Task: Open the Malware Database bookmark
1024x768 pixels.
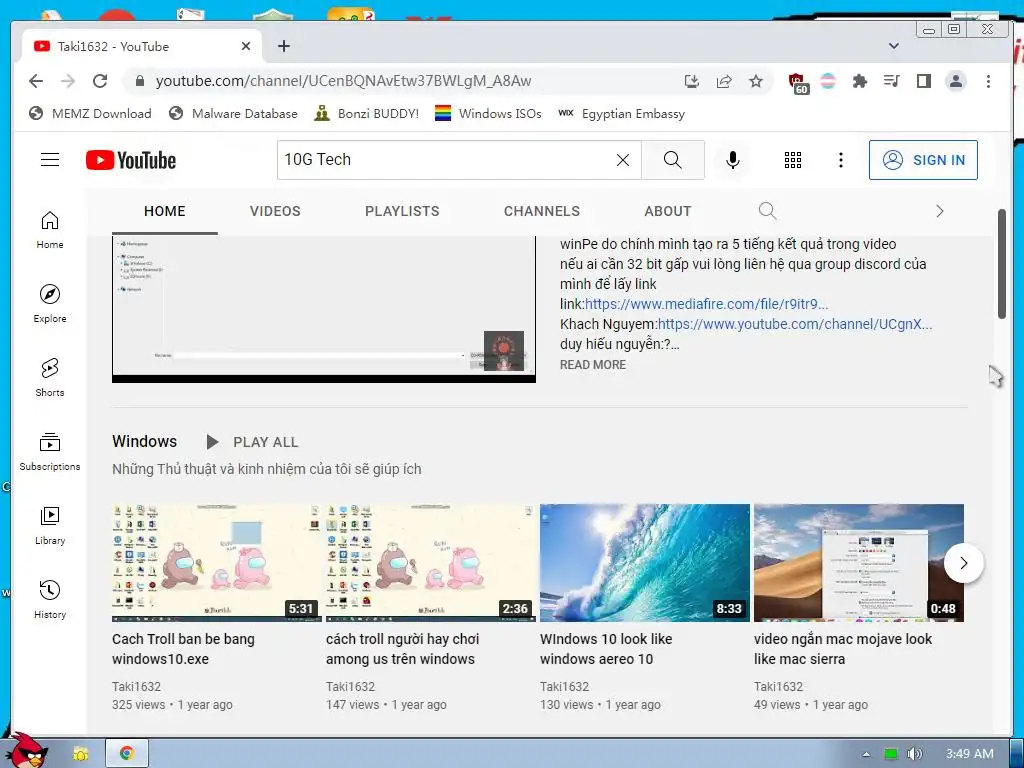Action: (x=232, y=114)
